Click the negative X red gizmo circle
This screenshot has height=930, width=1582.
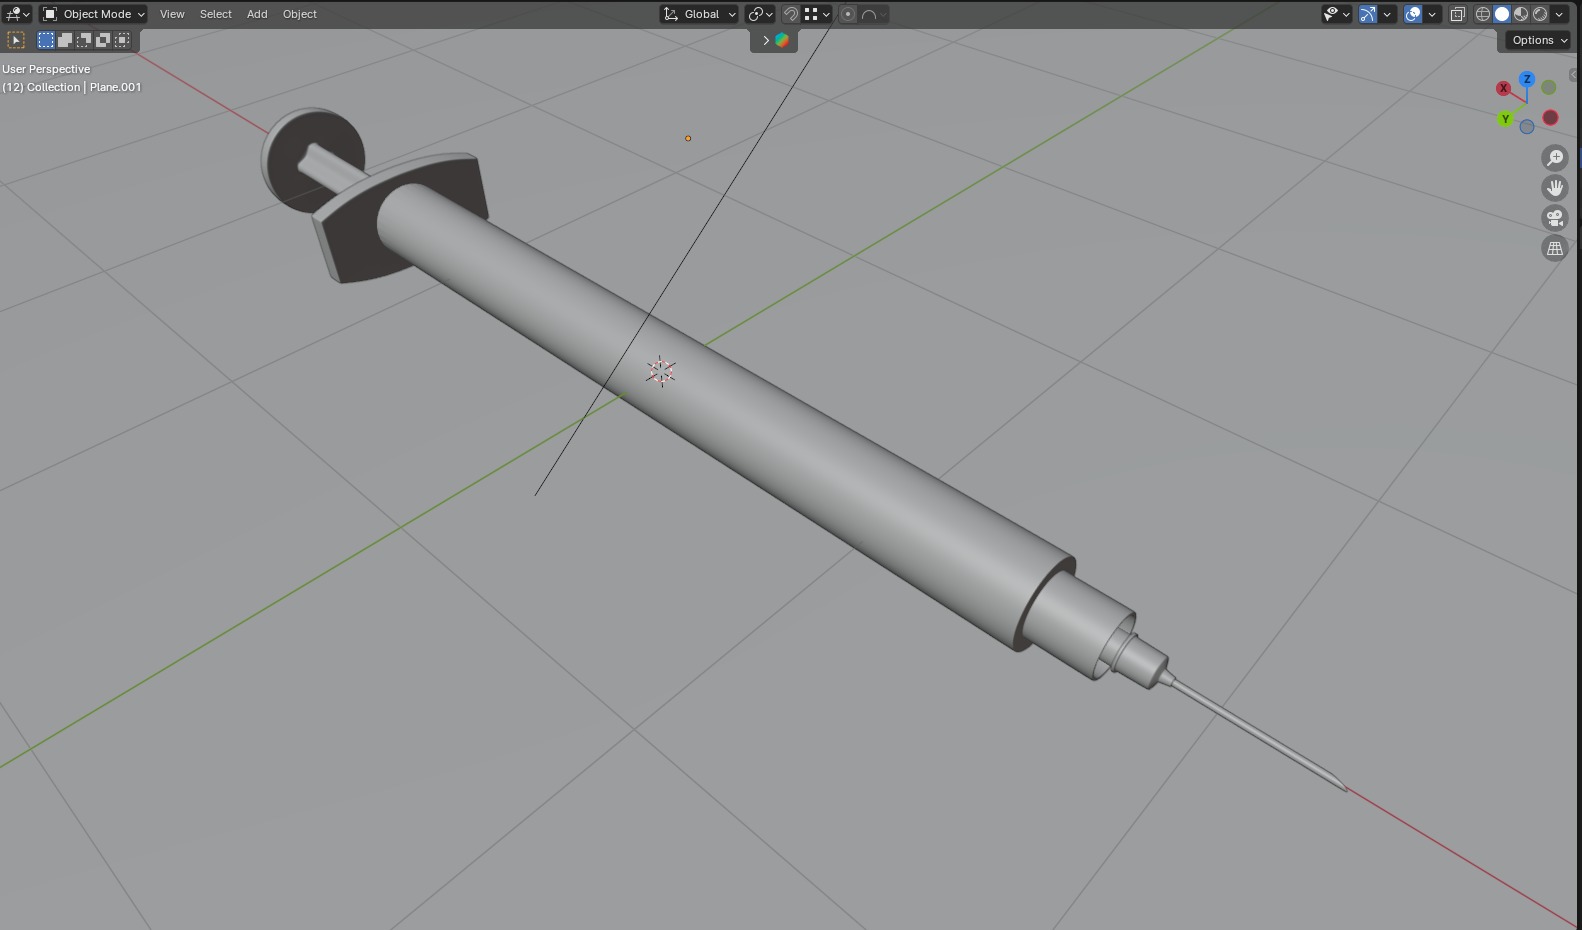[1551, 118]
